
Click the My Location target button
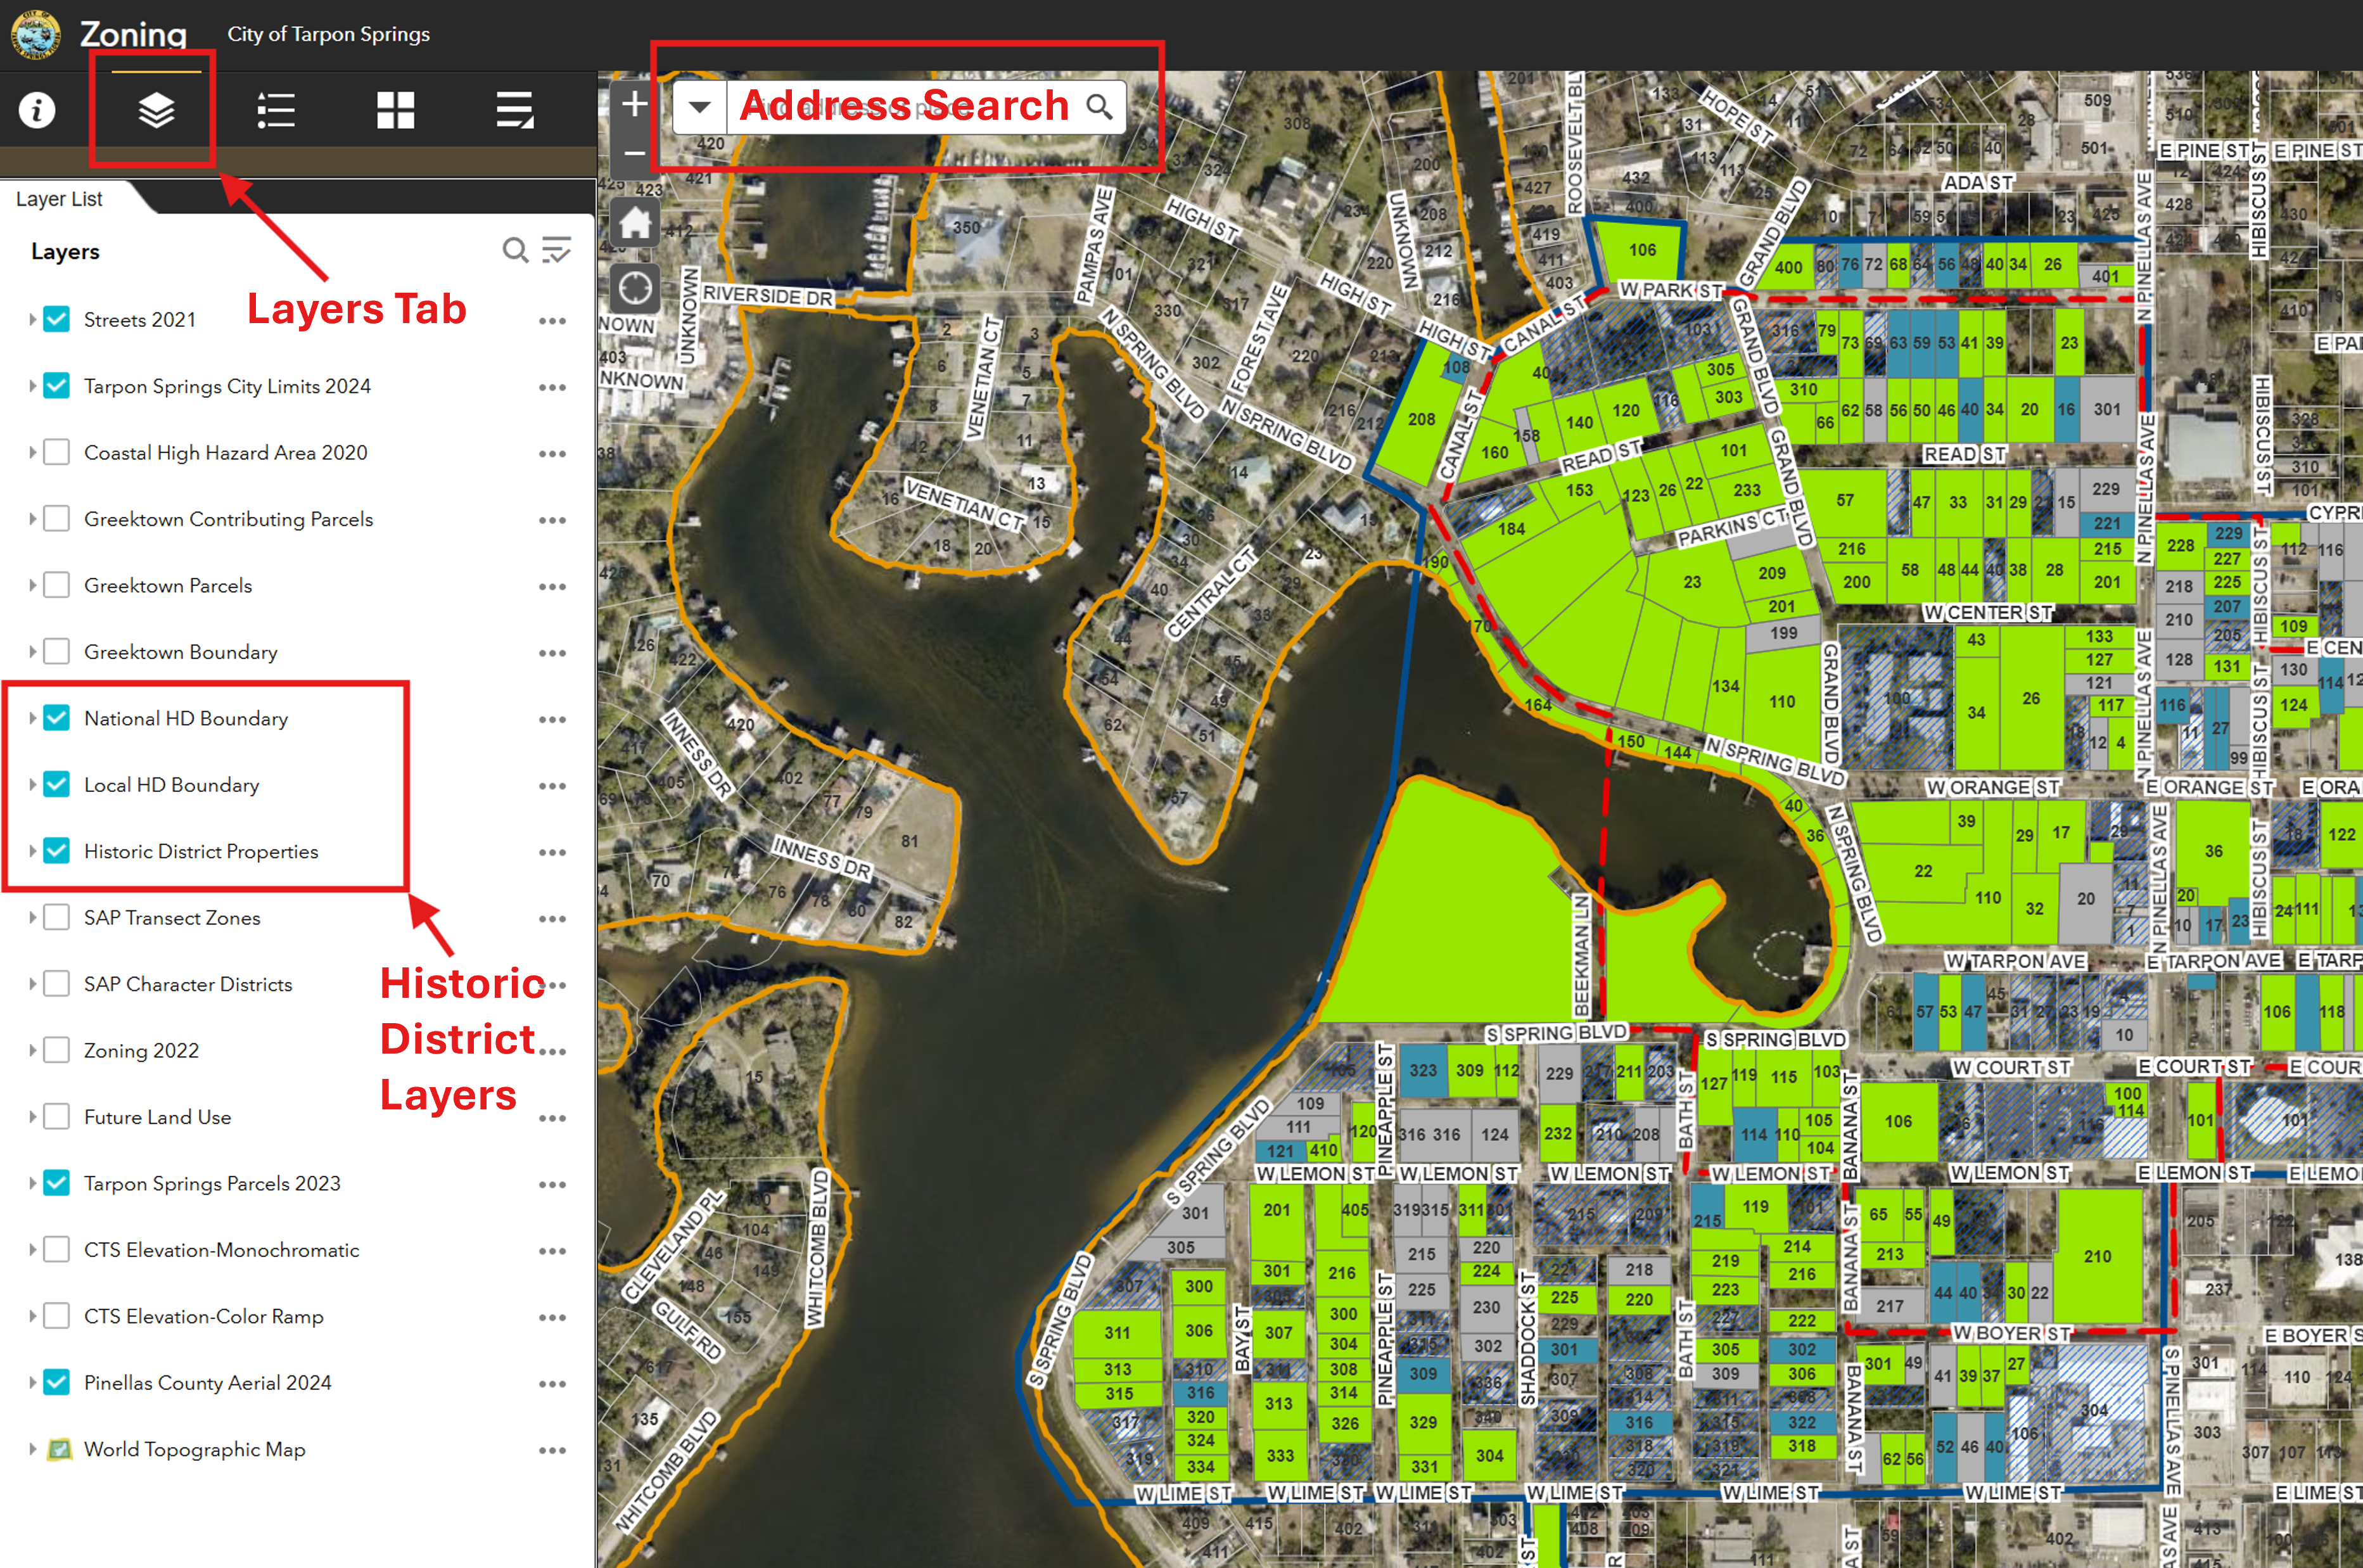point(634,289)
